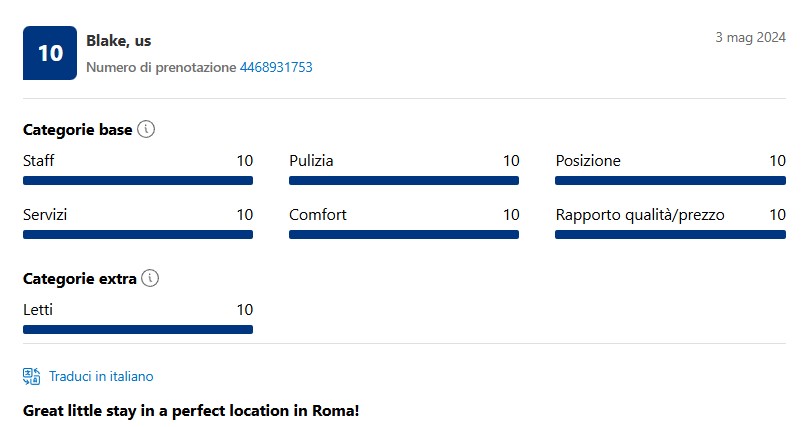This screenshot has width=807, height=427.
Task: Click the Rapporto qualità/prezzo label text
Action: click(x=640, y=215)
